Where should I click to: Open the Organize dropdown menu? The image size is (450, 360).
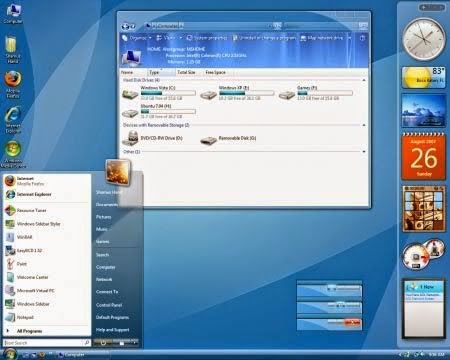(x=137, y=38)
